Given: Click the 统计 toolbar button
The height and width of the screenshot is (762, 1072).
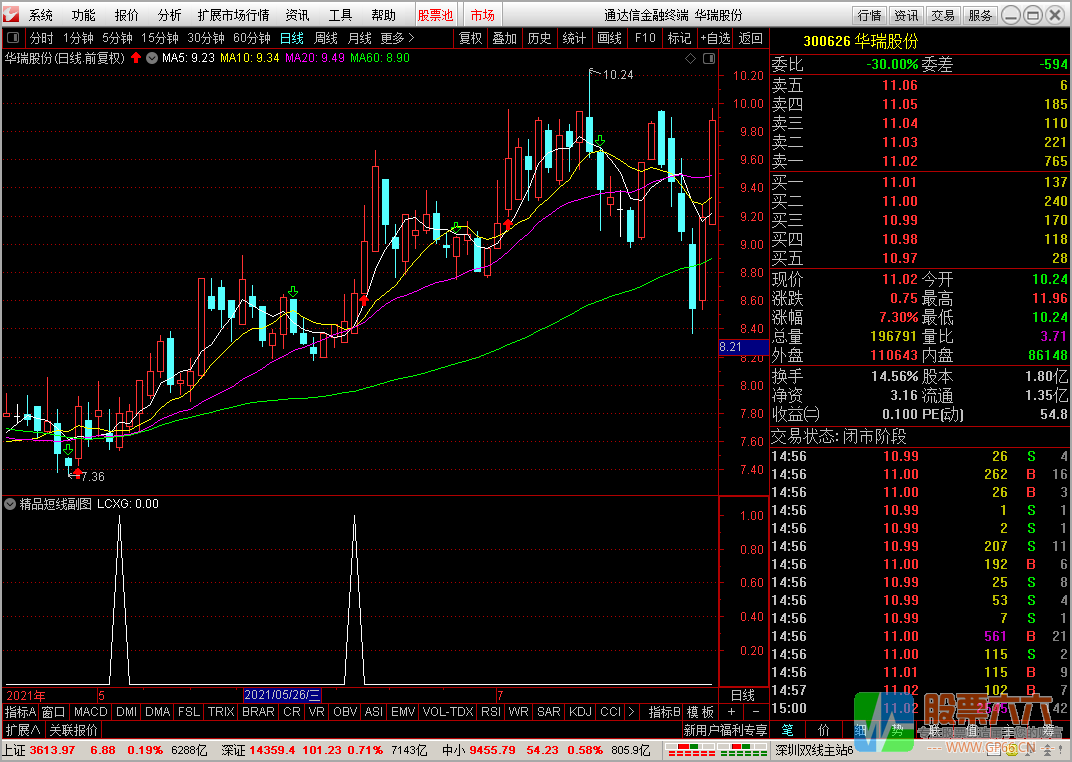Looking at the screenshot, I should tap(574, 38).
